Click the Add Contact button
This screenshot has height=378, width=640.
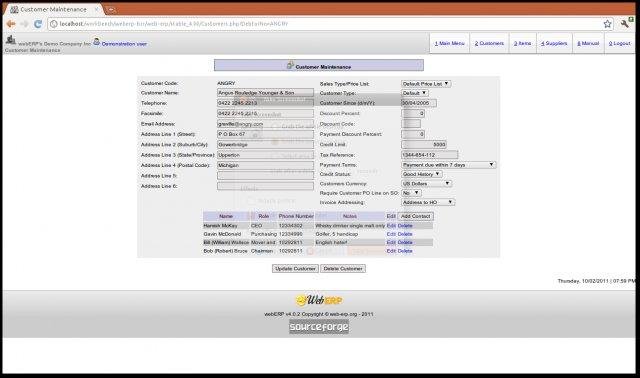(416, 216)
